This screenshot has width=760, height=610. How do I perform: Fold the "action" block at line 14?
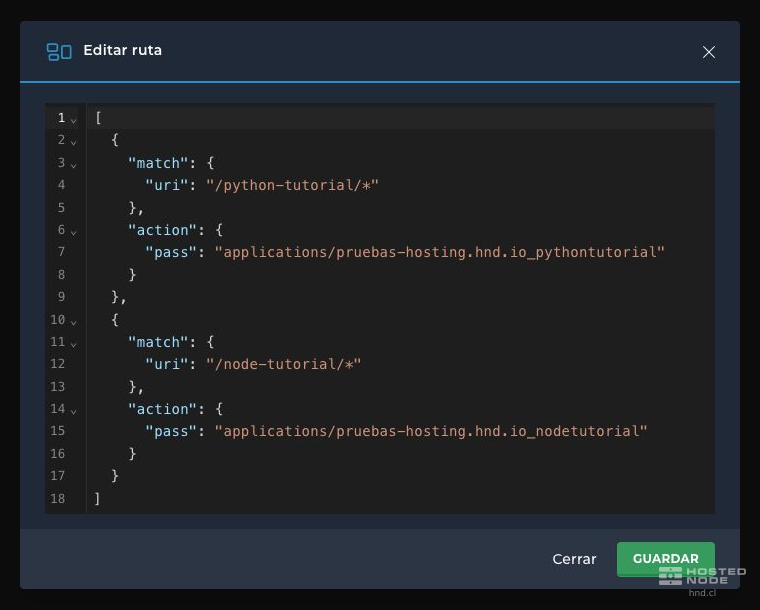tap(73, 411)
